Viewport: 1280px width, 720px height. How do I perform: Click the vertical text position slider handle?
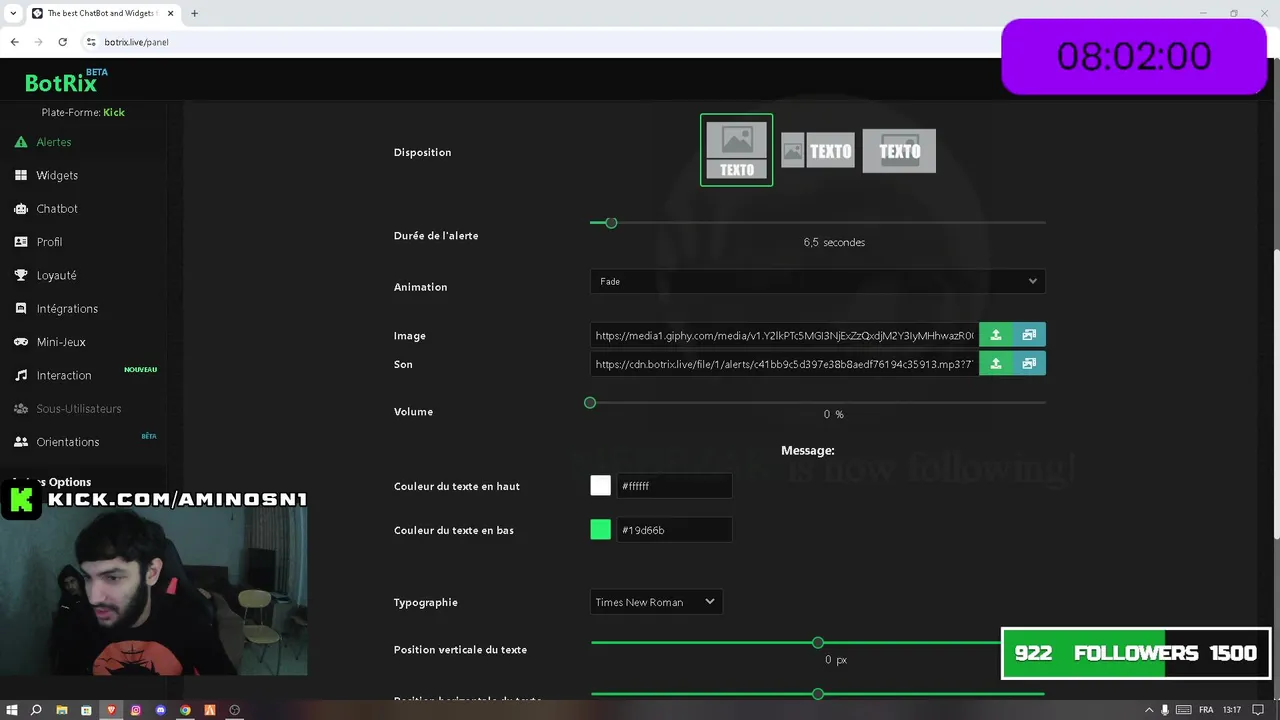click(818, 642)
